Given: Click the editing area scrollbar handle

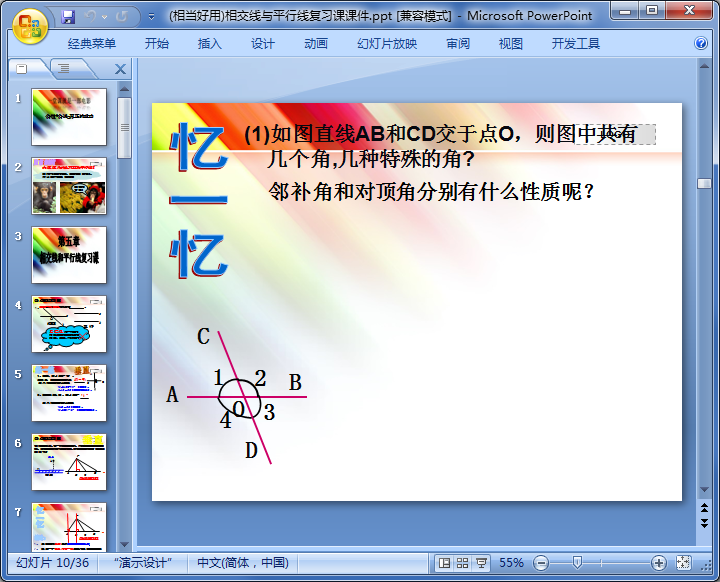Looking at the screenshot, I should (704, 184).
